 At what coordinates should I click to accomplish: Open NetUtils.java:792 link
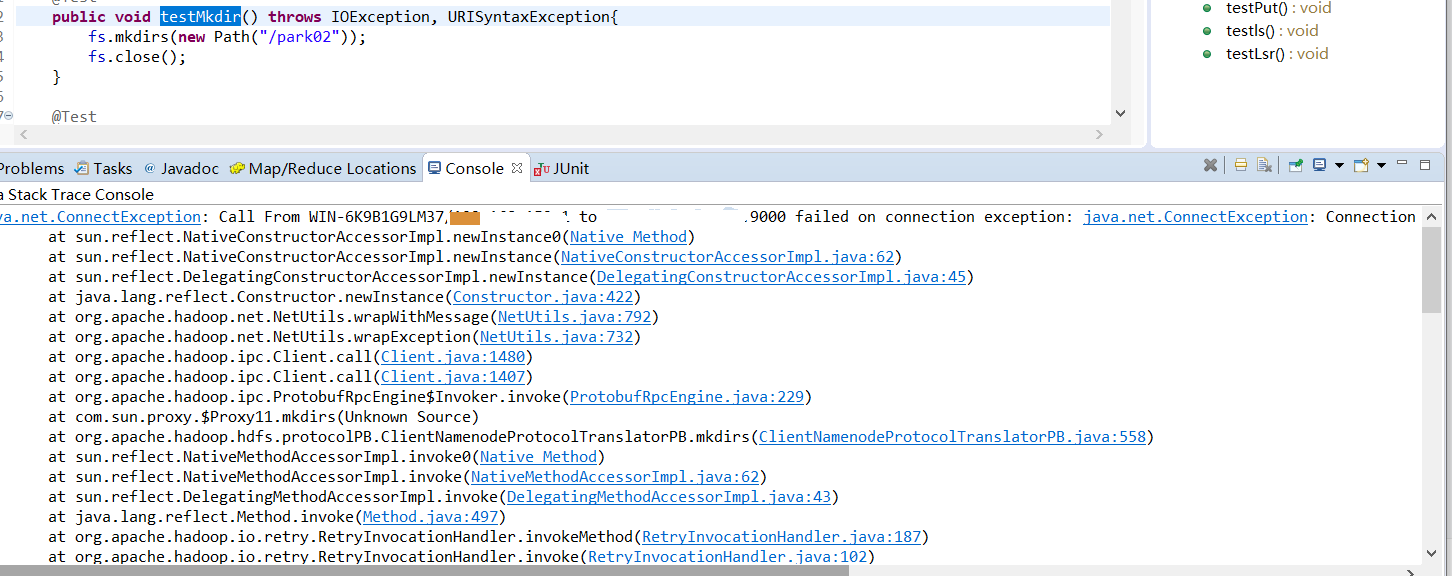click(574, 317)
